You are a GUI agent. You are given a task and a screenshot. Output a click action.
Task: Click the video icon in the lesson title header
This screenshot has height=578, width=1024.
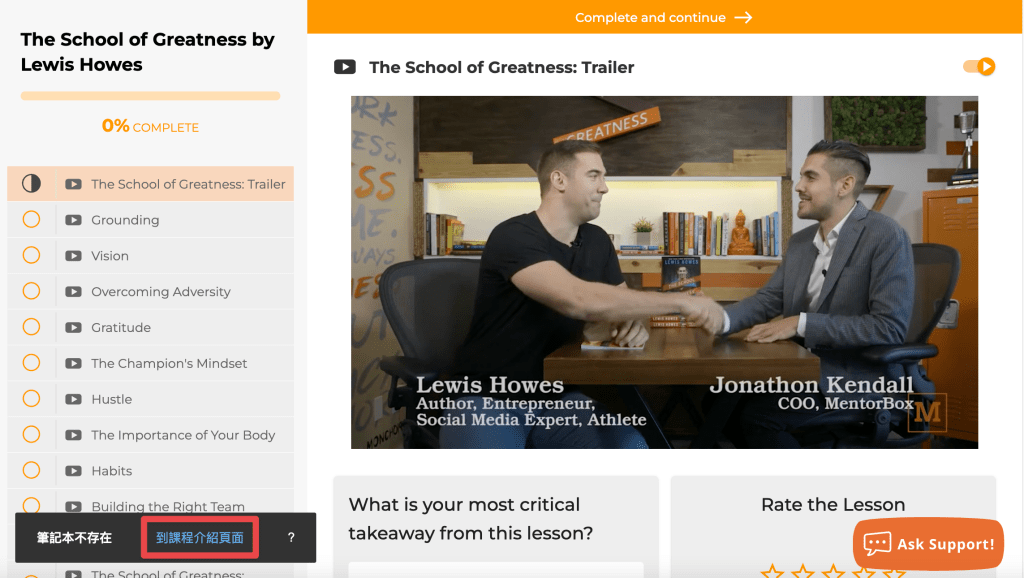[344, 67]
